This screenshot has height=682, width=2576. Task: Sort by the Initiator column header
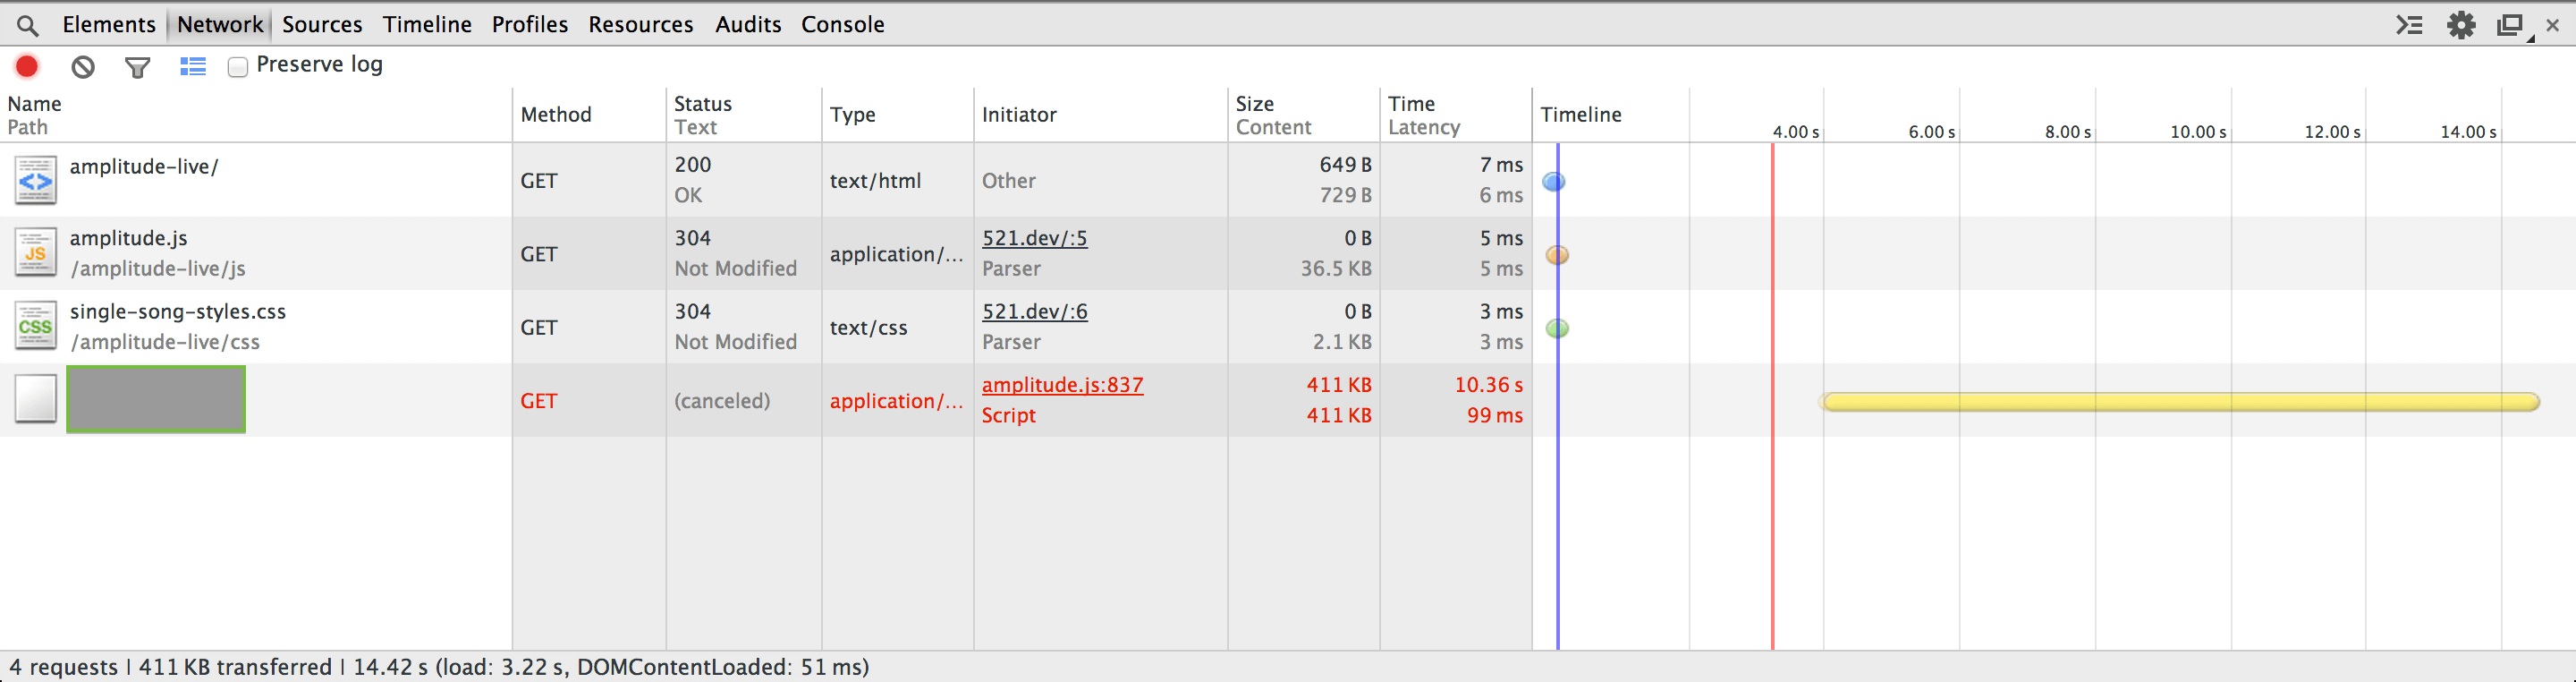(1101, 115)
